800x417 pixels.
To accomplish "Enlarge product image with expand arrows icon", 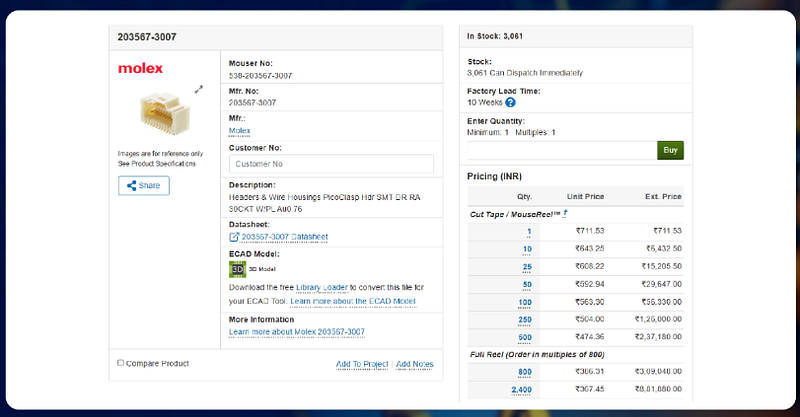I will (198, 89).
